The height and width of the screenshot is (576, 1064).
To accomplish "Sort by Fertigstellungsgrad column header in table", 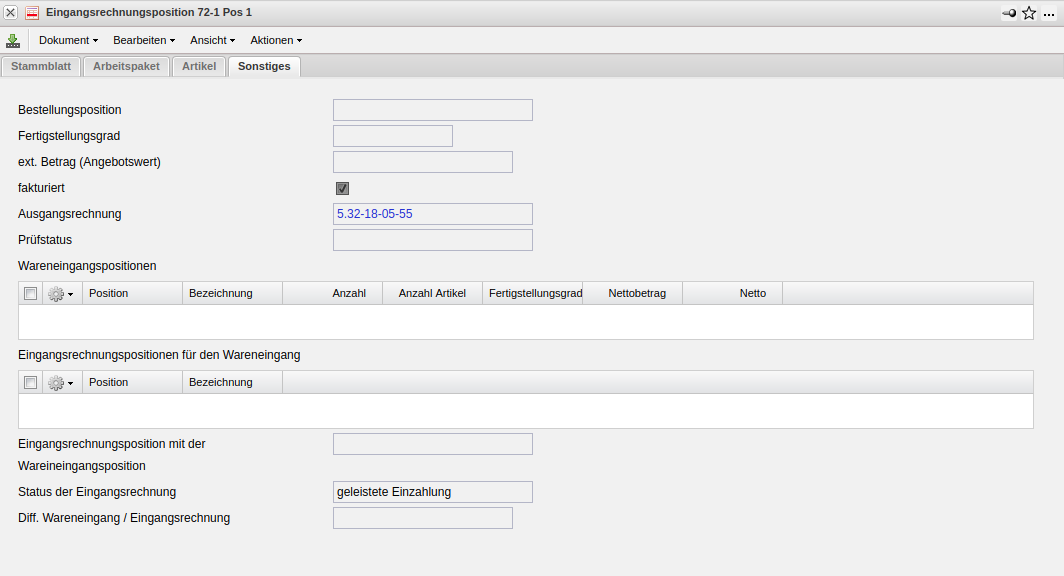I will (533, 294).
